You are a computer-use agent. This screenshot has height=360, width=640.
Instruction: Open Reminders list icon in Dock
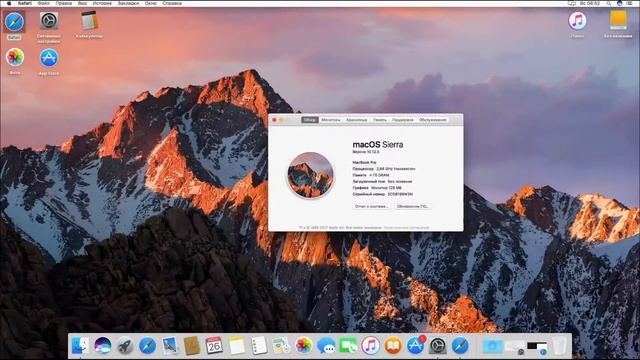(x=259, y=346)
